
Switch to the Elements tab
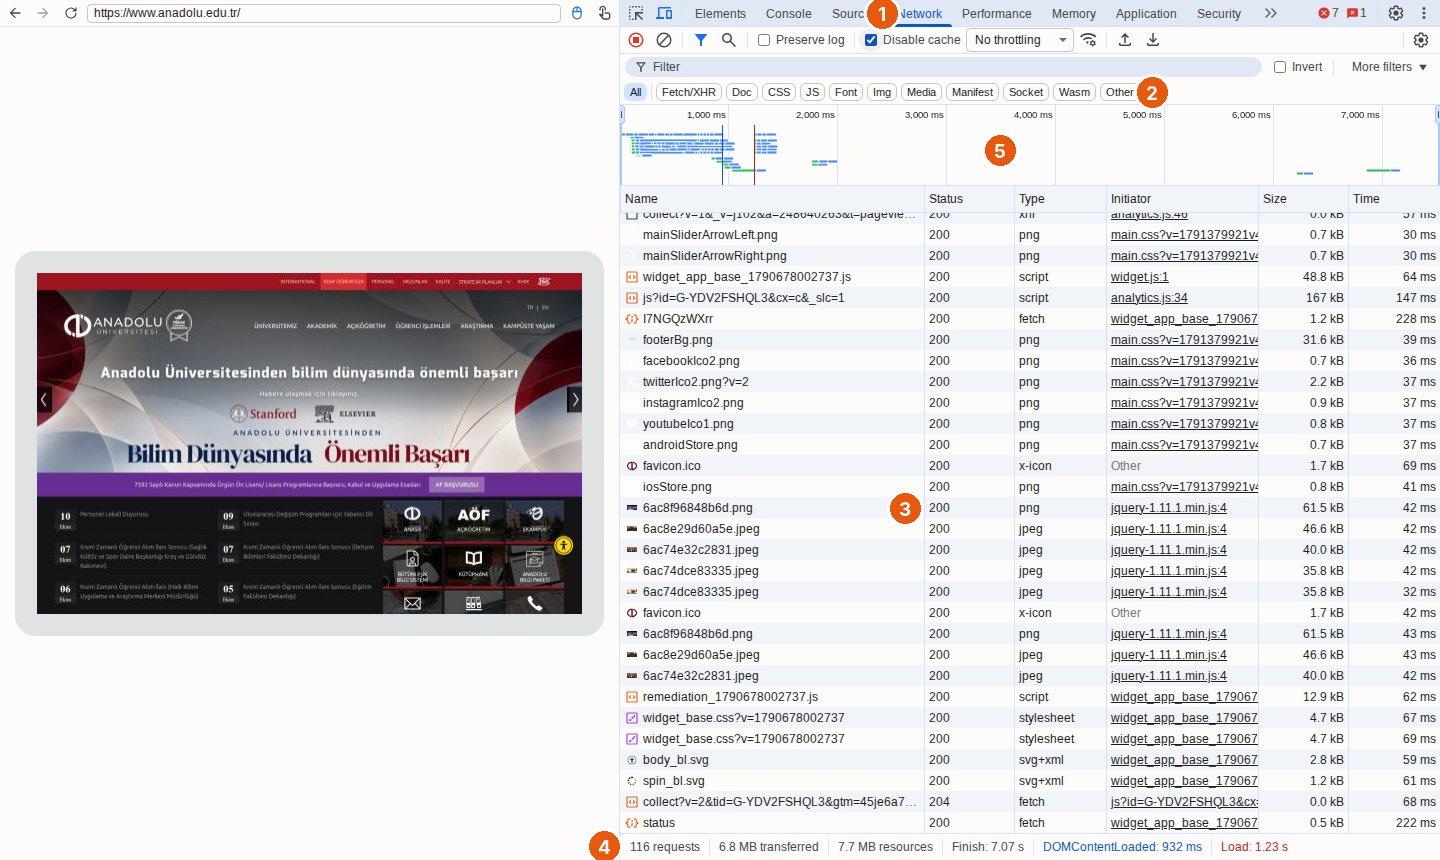[720, 14]
